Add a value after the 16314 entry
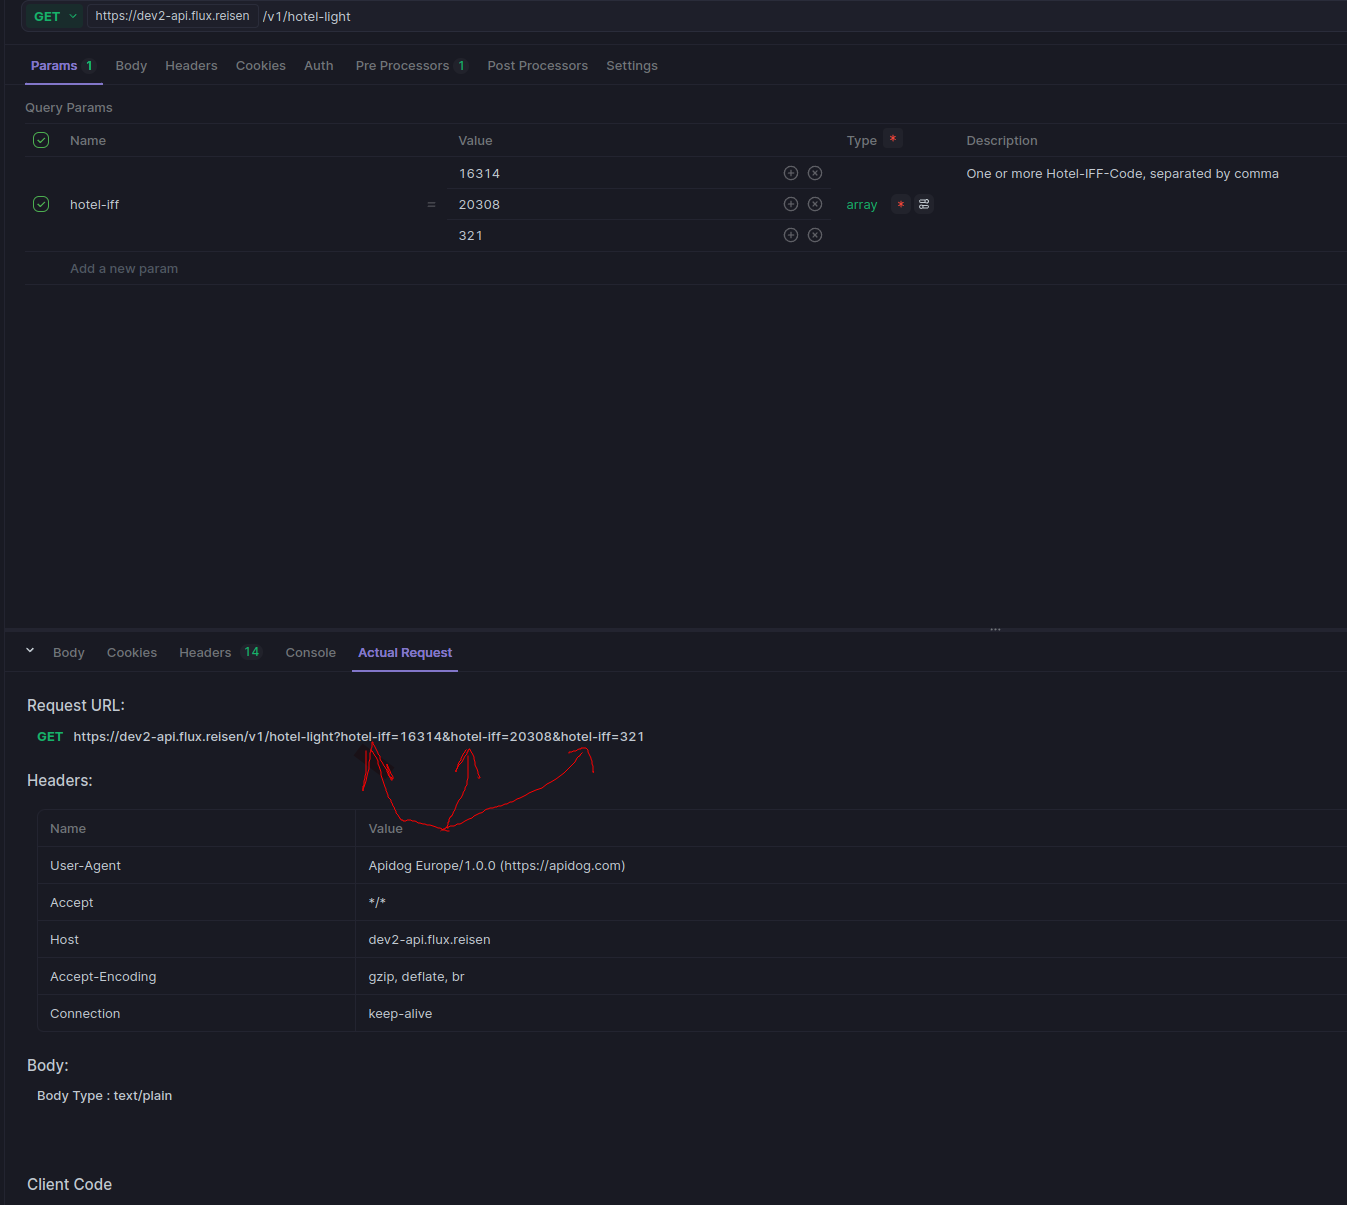 [x=790, y=173]
